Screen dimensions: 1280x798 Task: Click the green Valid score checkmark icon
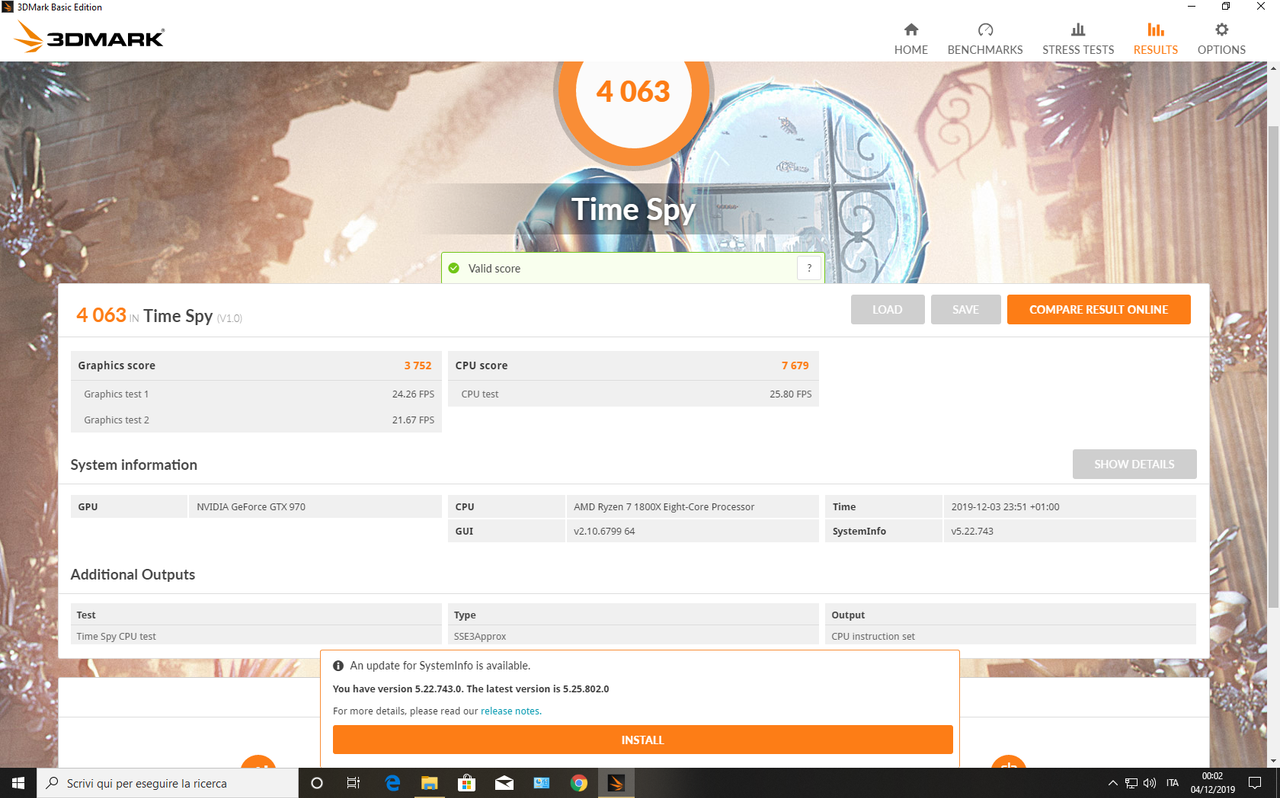coord(454,268)
